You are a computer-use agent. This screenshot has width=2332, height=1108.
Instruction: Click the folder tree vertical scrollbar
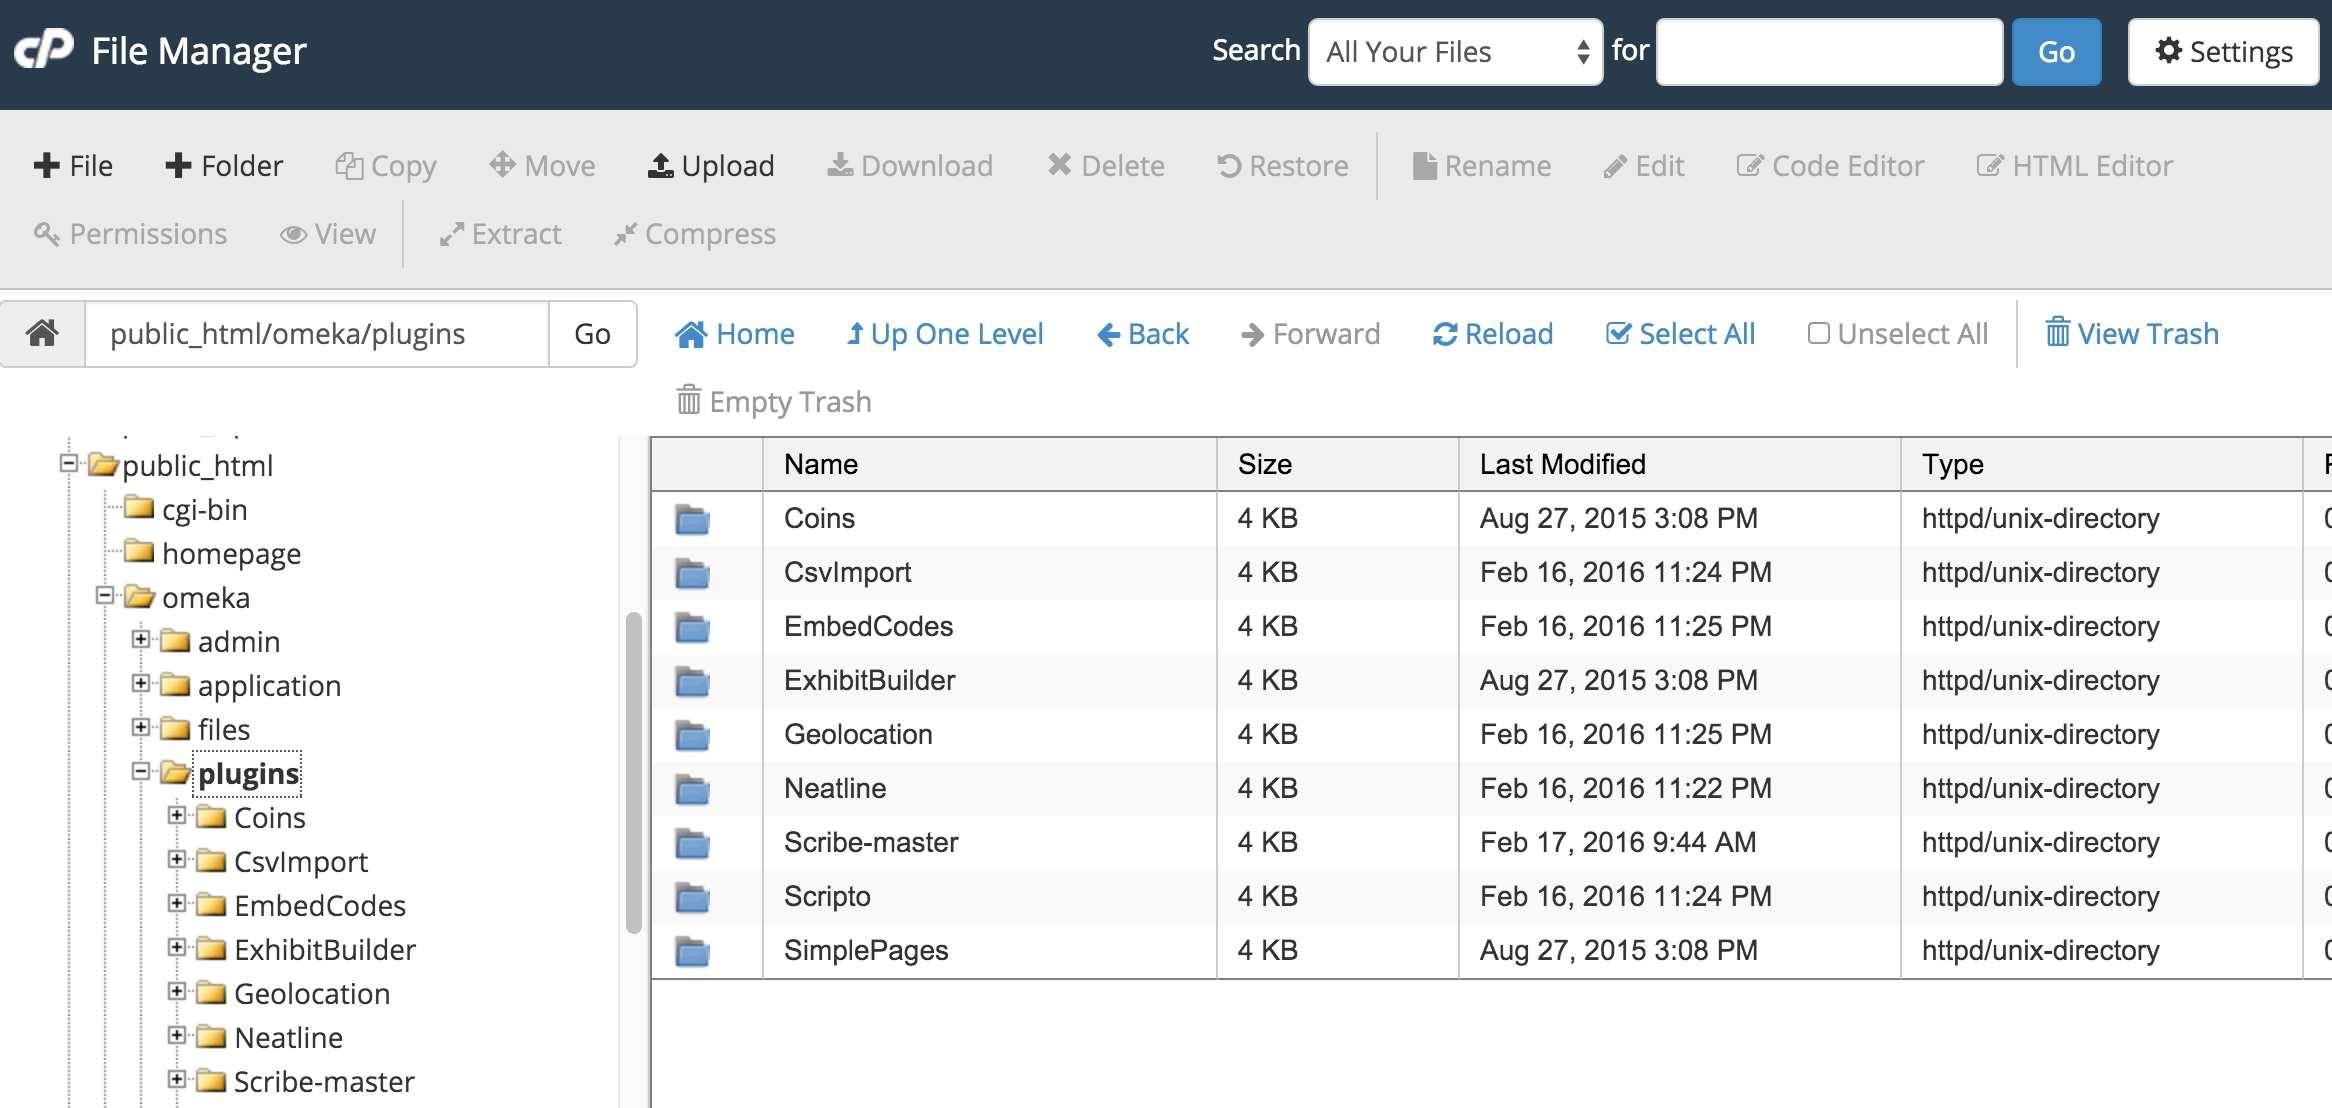[633, 772]
